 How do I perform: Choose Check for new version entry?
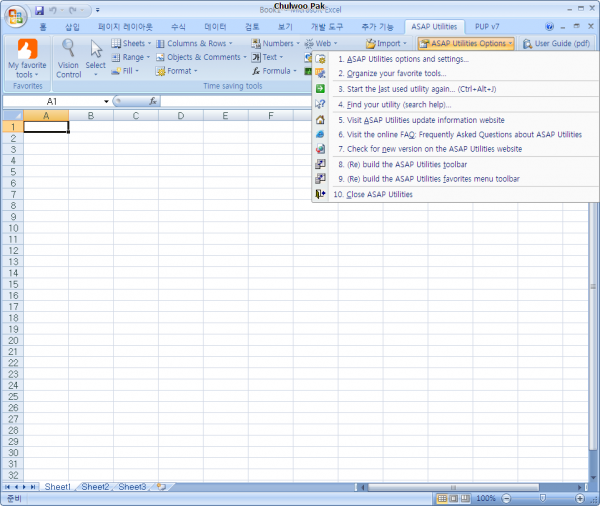(455, 149)
